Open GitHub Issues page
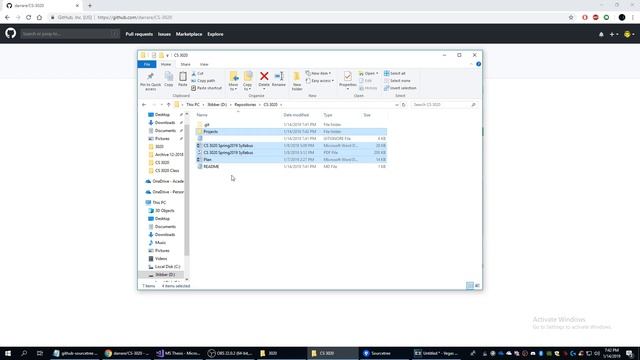The width and height of the screenshot is (640, 360). coord(164,34)
